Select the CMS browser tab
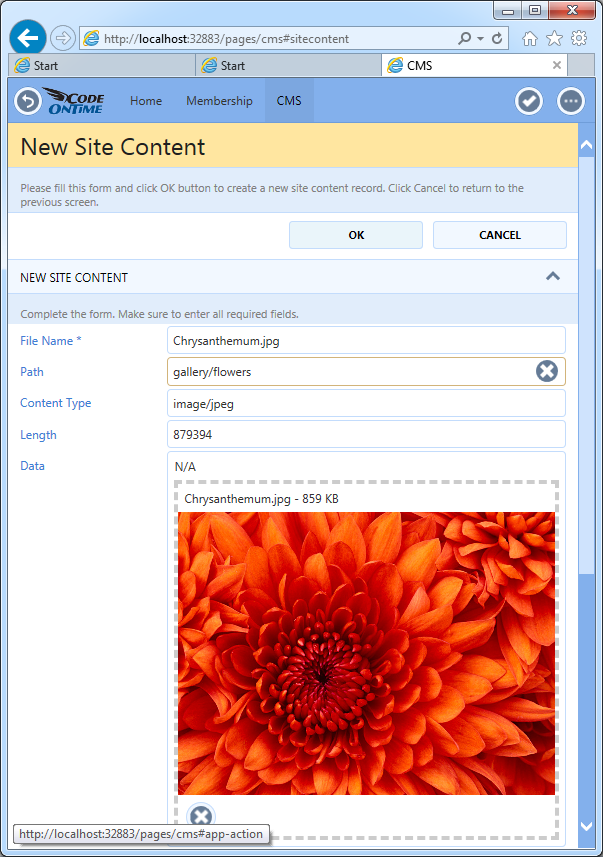 (x=474, y=66)
